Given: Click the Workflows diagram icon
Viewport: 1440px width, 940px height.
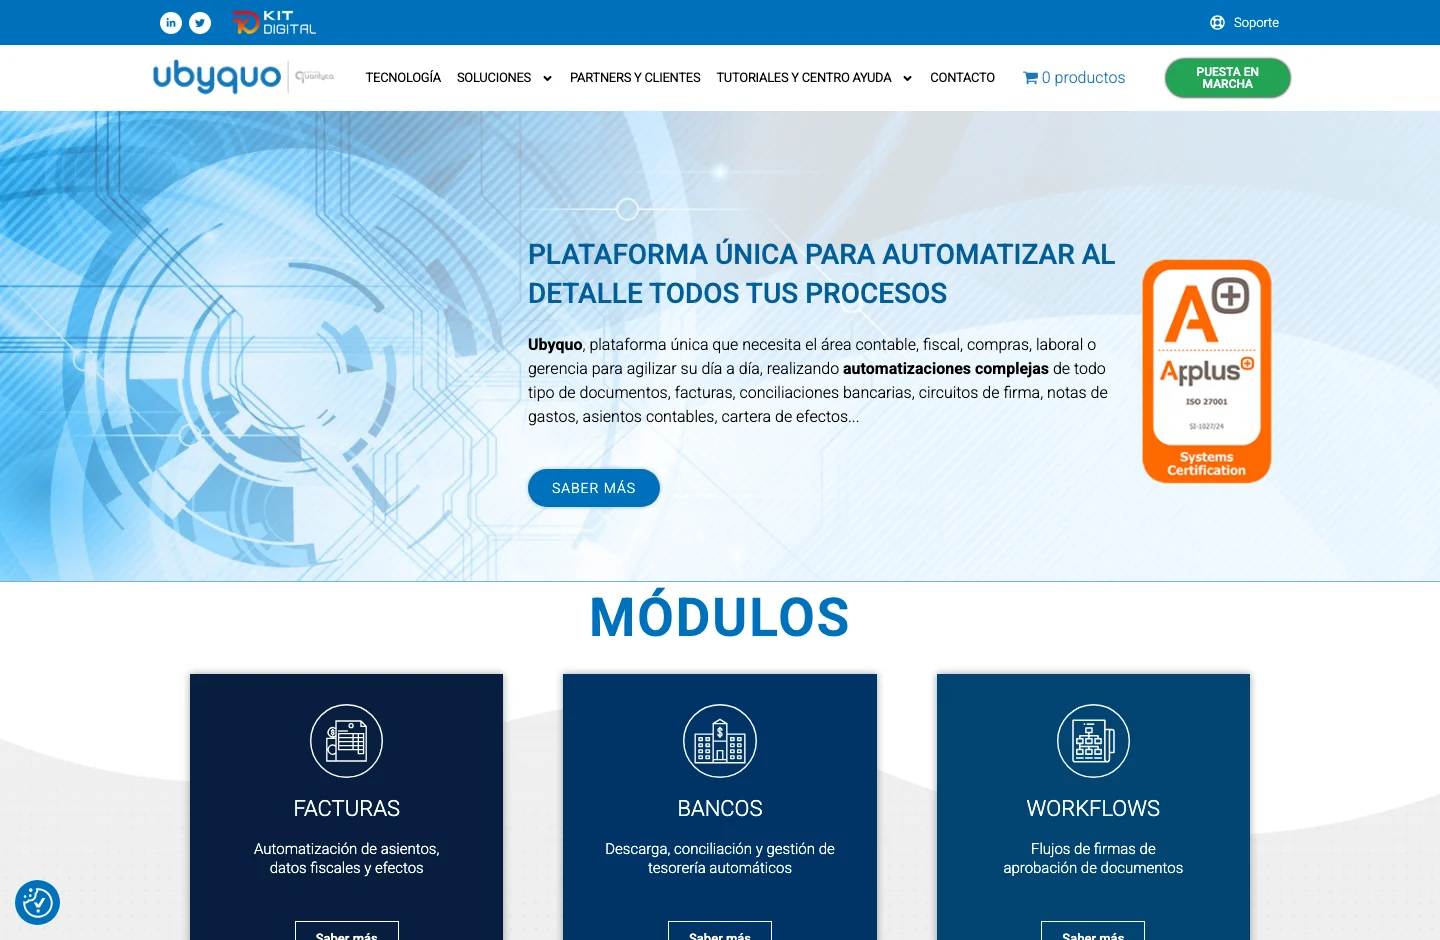Looking at the screenshot, I should point(1093,741).
